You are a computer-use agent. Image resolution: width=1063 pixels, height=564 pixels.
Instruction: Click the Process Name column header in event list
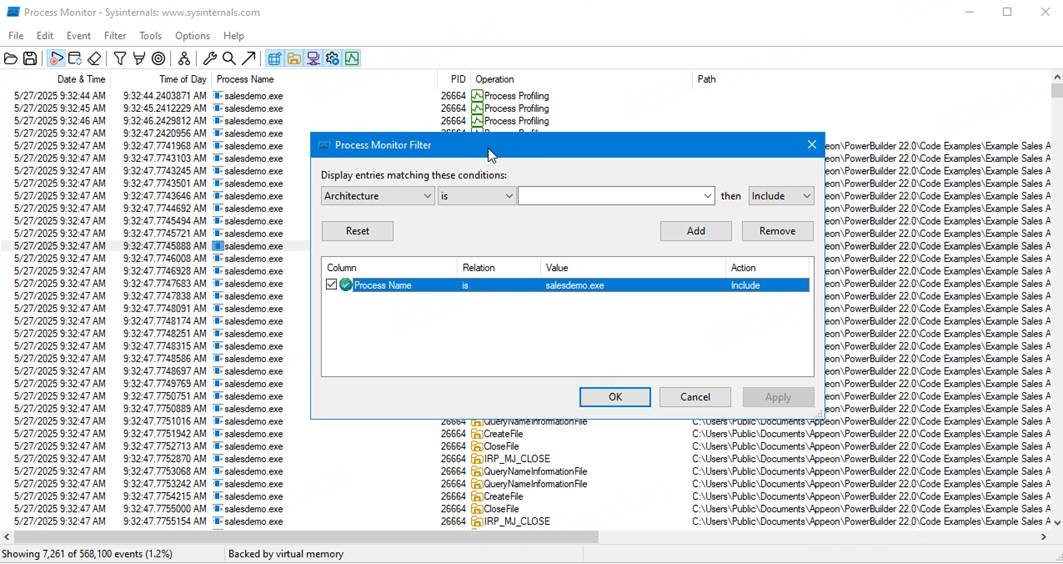click(x=323, y=79)
